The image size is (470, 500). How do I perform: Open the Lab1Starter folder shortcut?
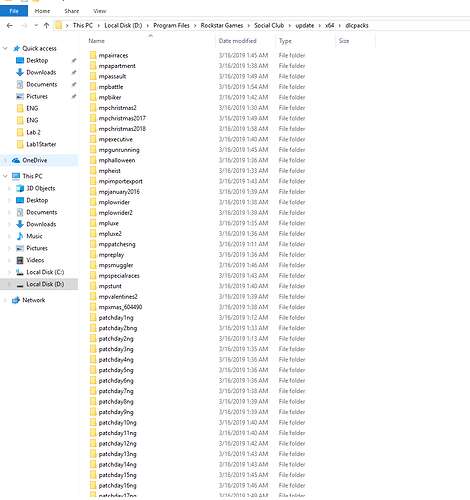(x=41, y=144)
